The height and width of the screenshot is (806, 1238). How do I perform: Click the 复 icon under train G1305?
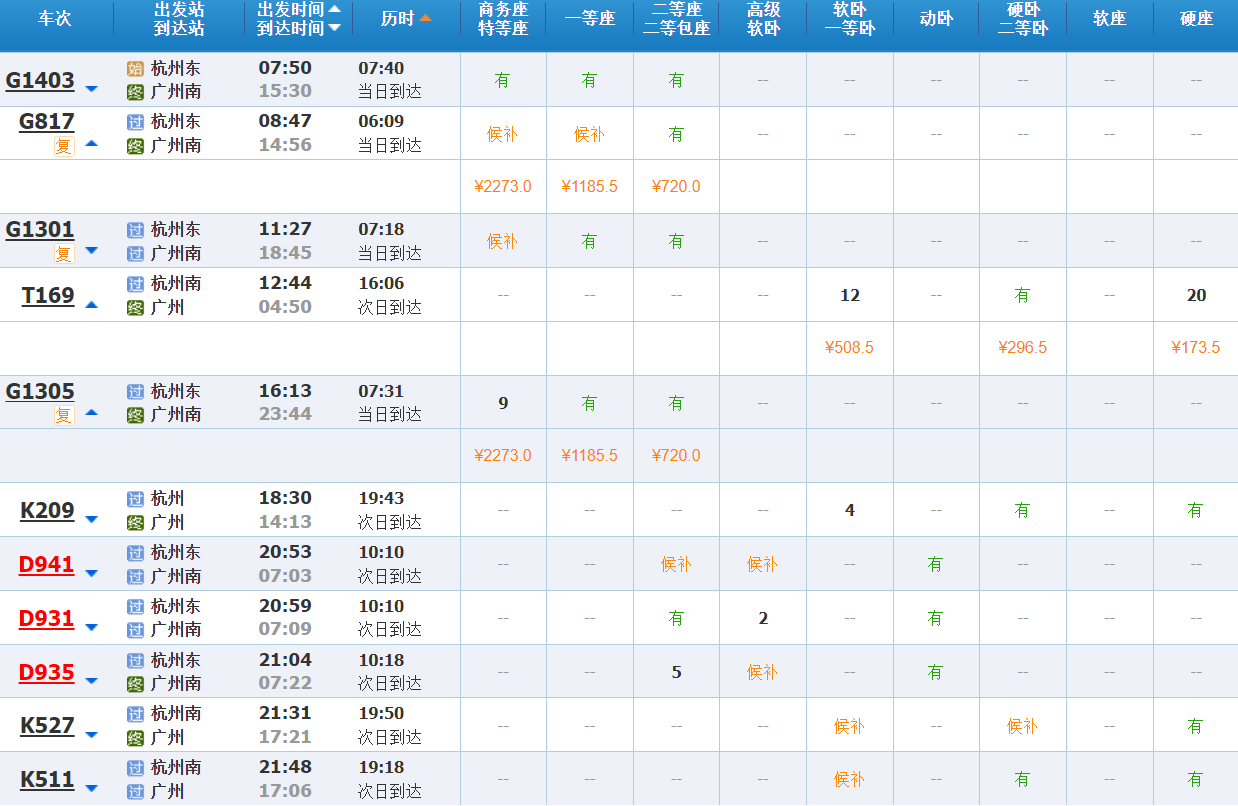pyautogui.click(x=64, y=415)
